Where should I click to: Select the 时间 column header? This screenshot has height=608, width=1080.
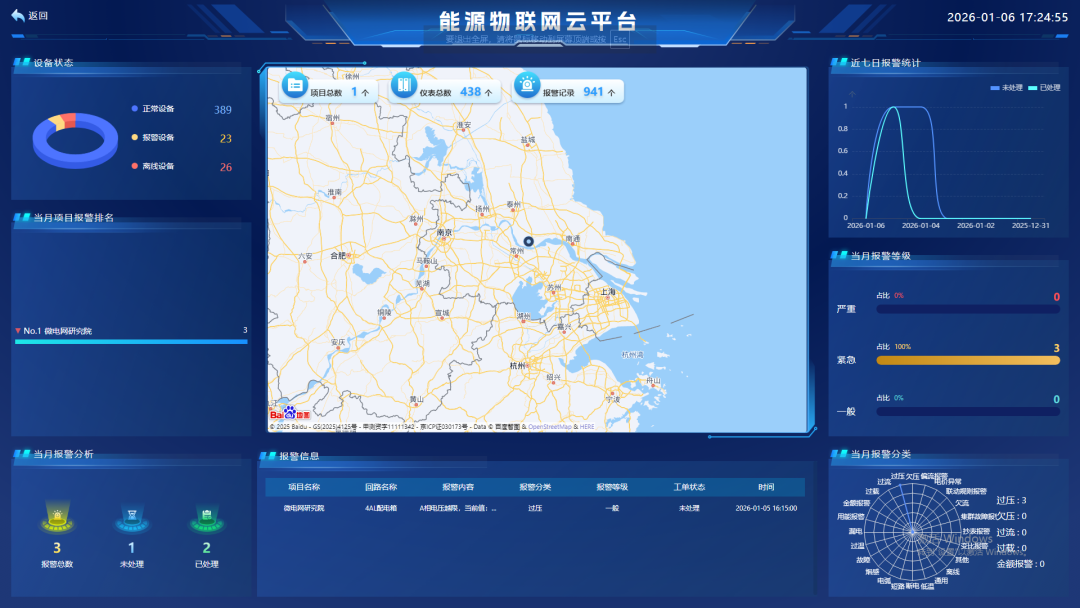766,487
